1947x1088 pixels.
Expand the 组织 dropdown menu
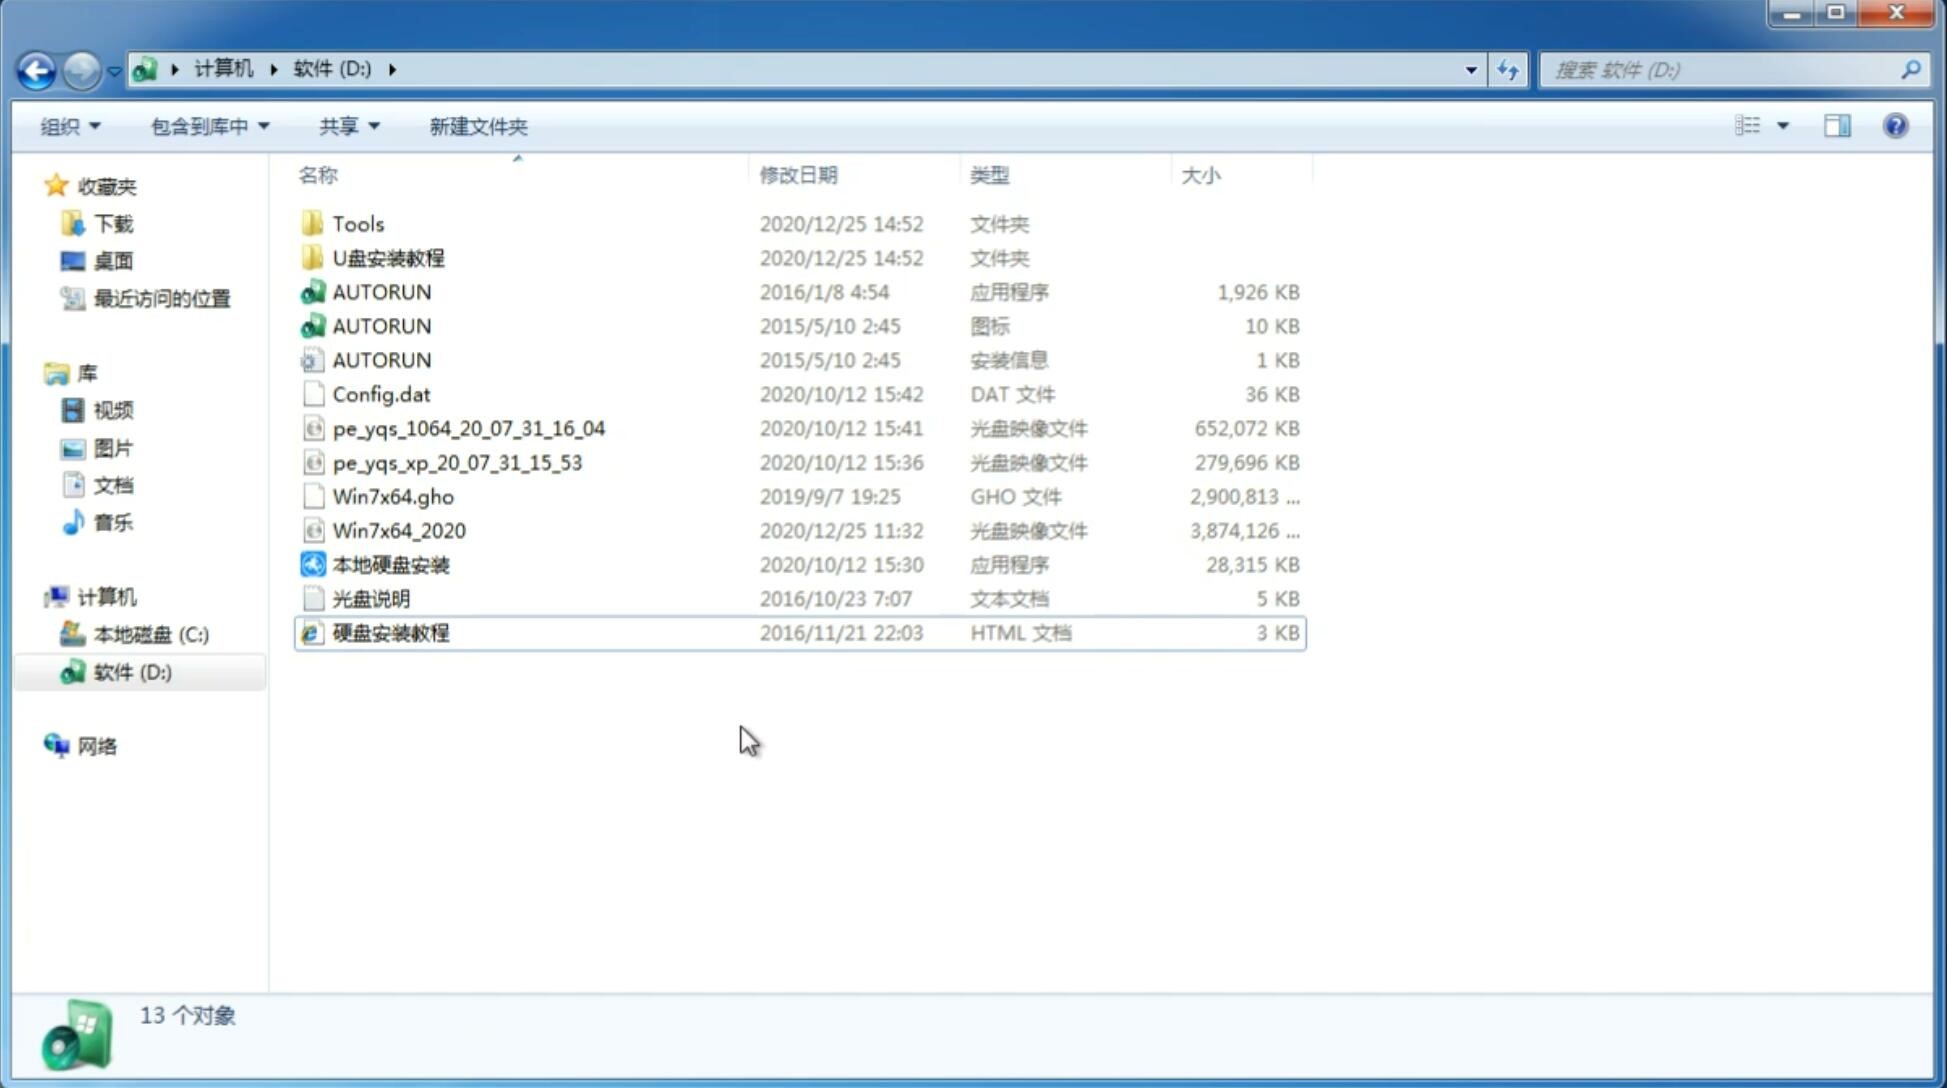(70, 126)
